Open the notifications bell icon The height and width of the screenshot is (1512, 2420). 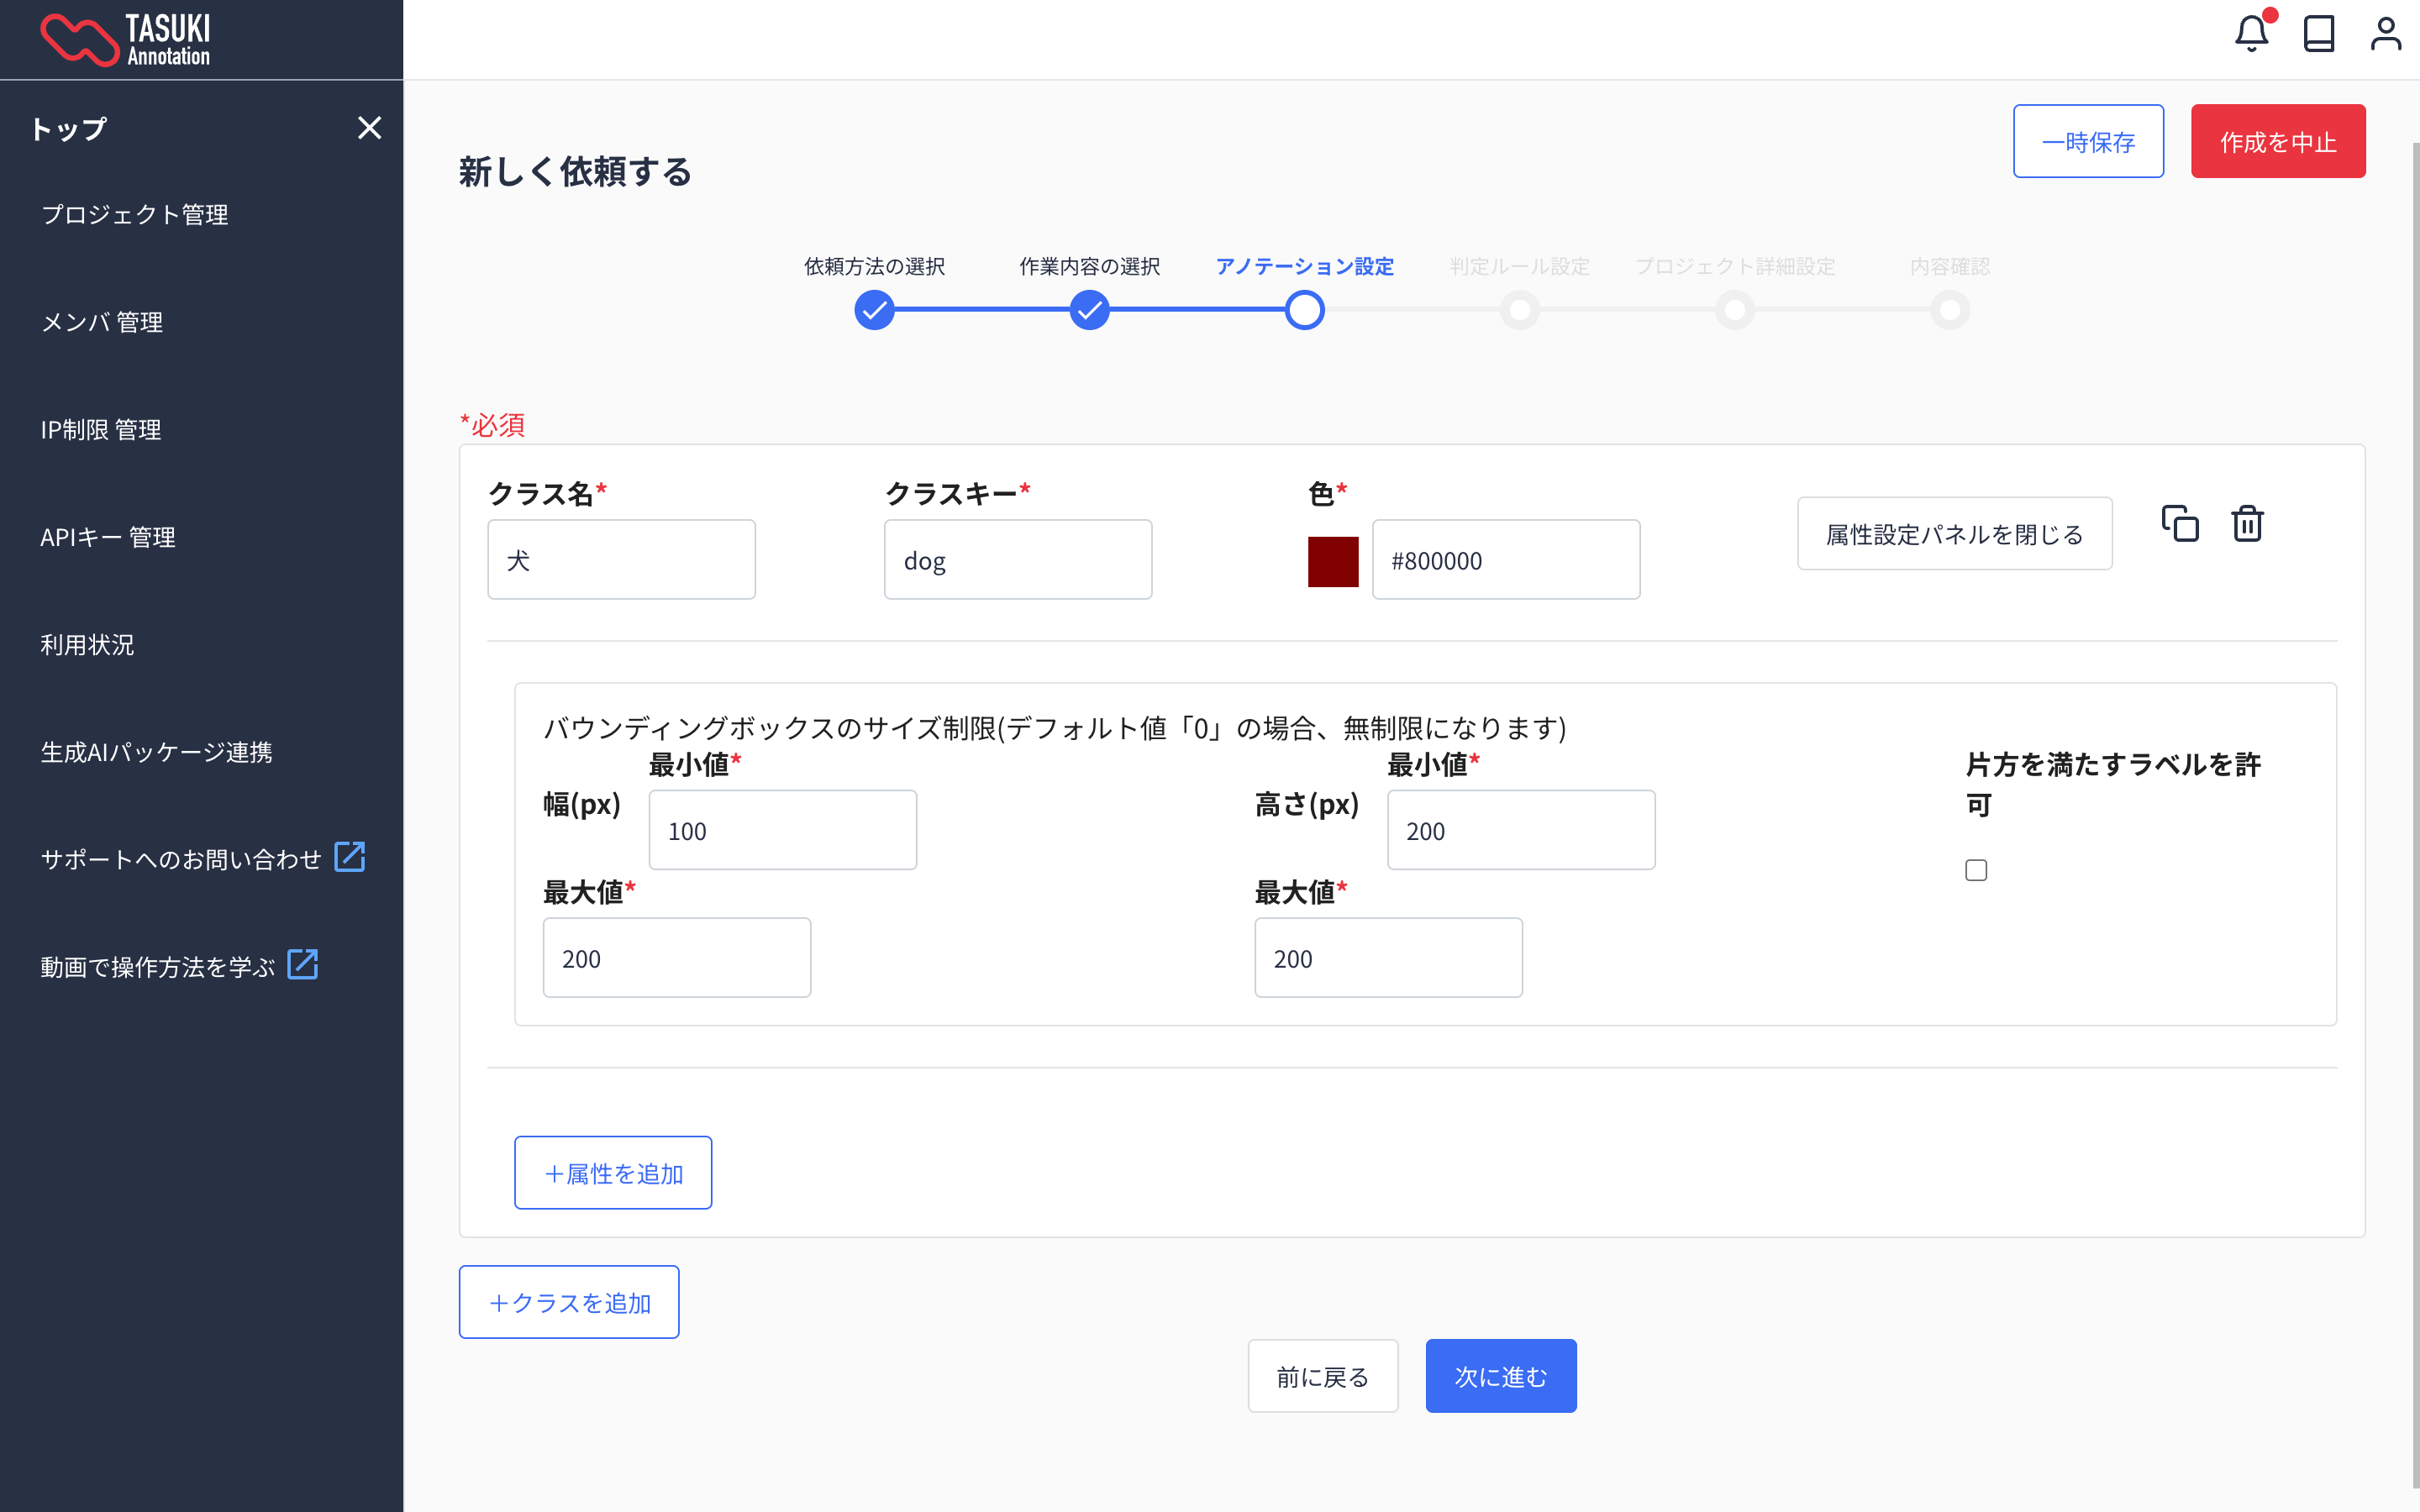tap(2251, 35)
